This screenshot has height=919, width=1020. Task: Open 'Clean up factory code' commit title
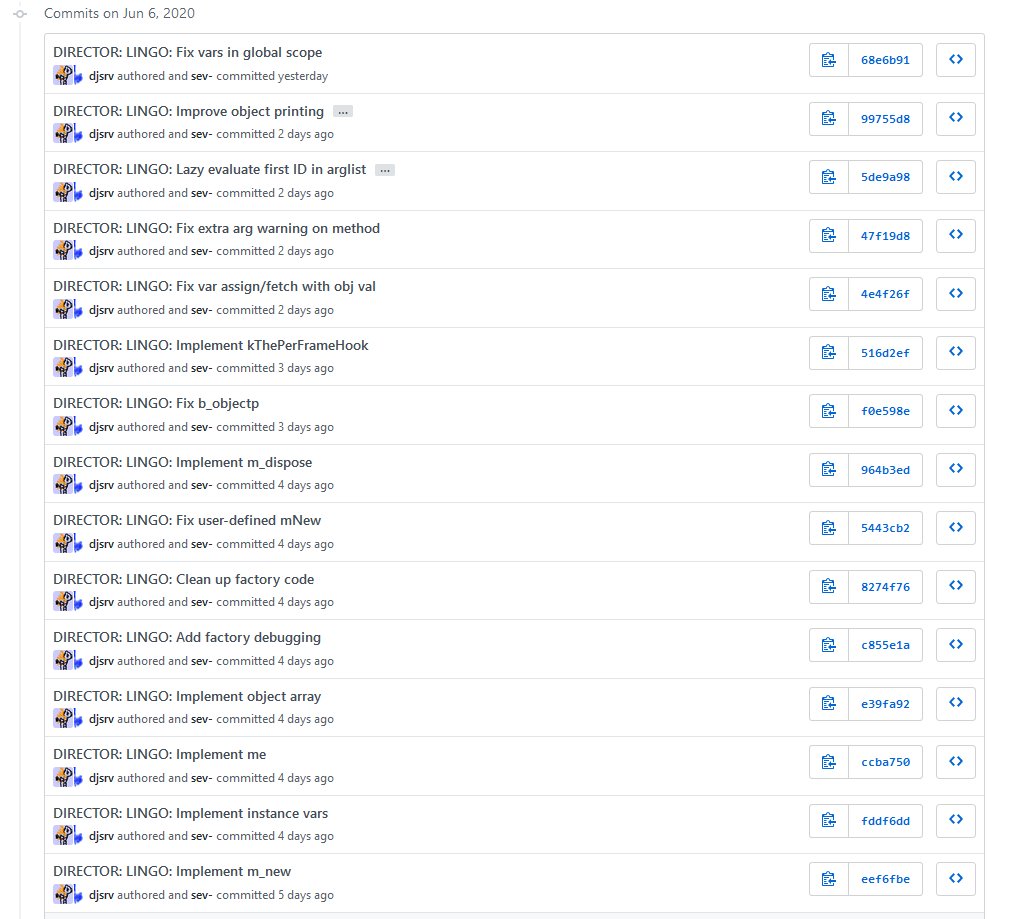183,579
